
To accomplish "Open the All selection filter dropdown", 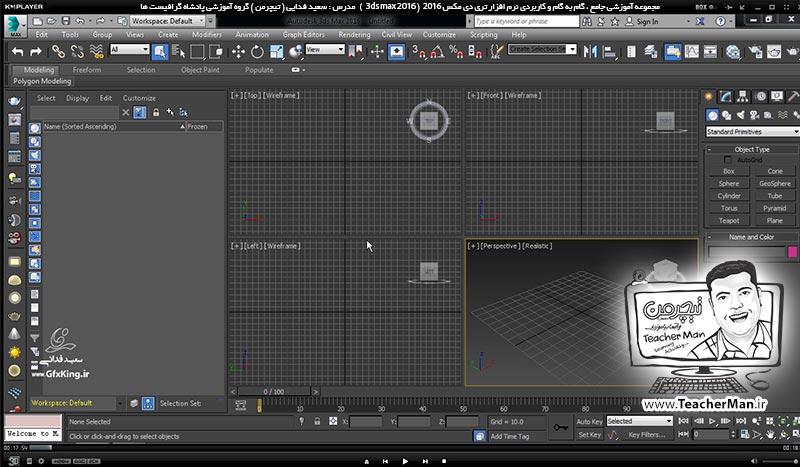I will pyautogui.click(x=130, y=50).
